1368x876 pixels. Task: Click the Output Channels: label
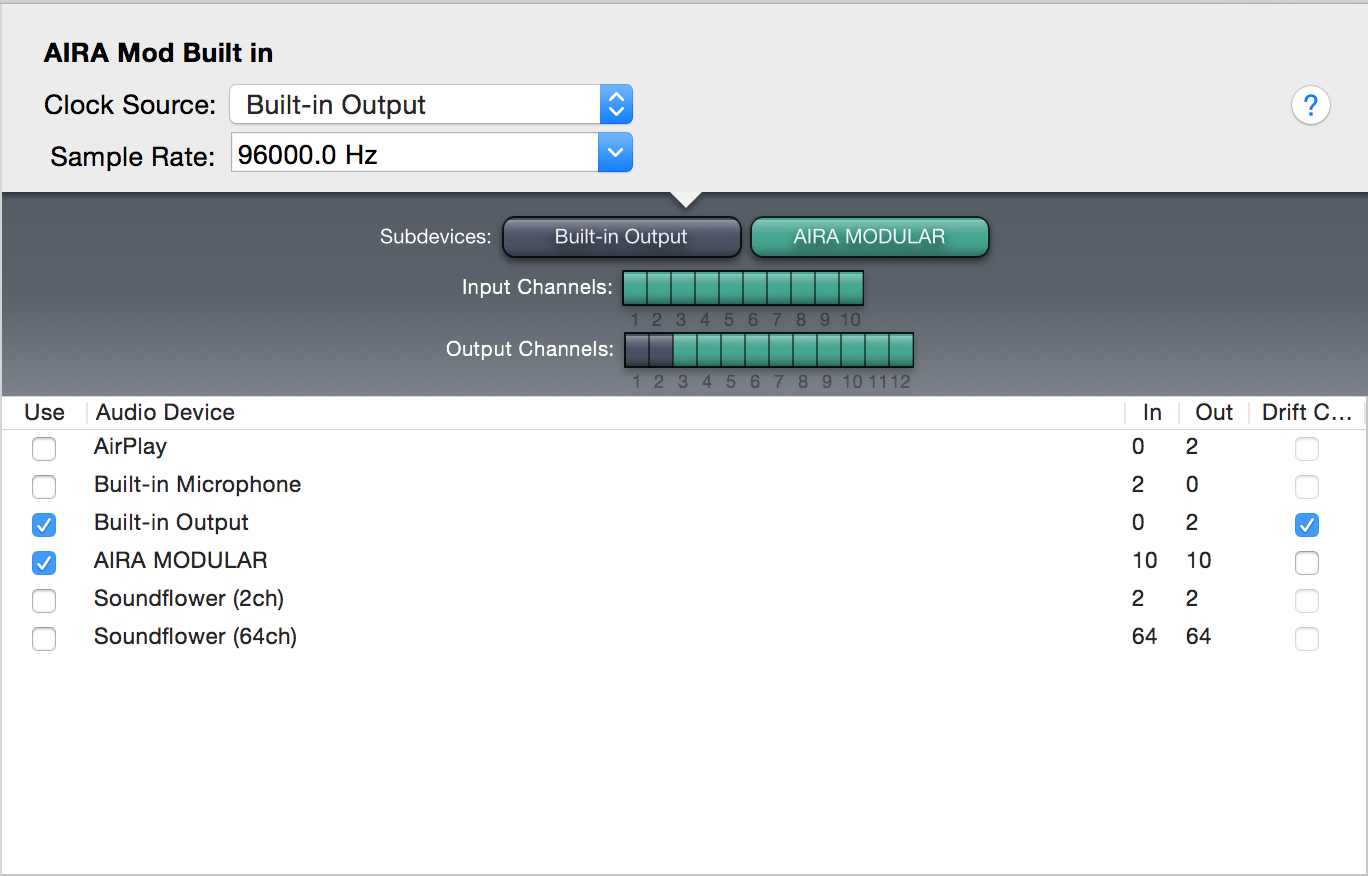(530, 350)
